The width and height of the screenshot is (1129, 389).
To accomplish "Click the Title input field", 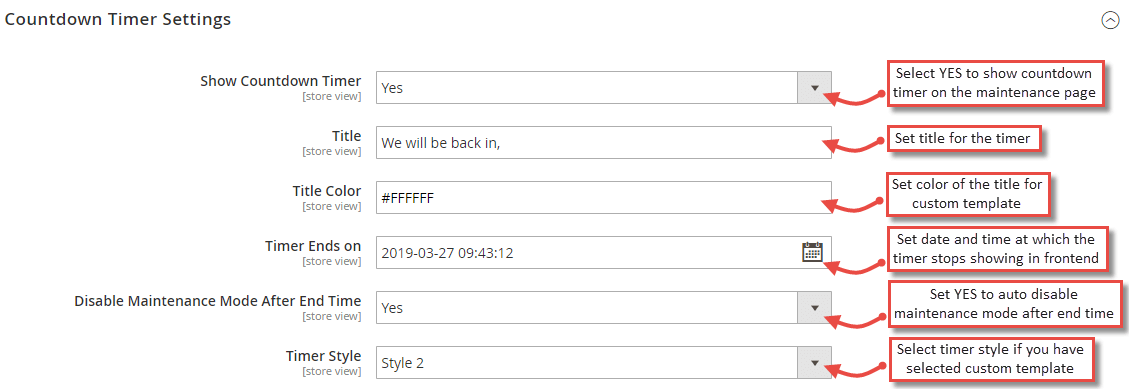I will 603,143.
